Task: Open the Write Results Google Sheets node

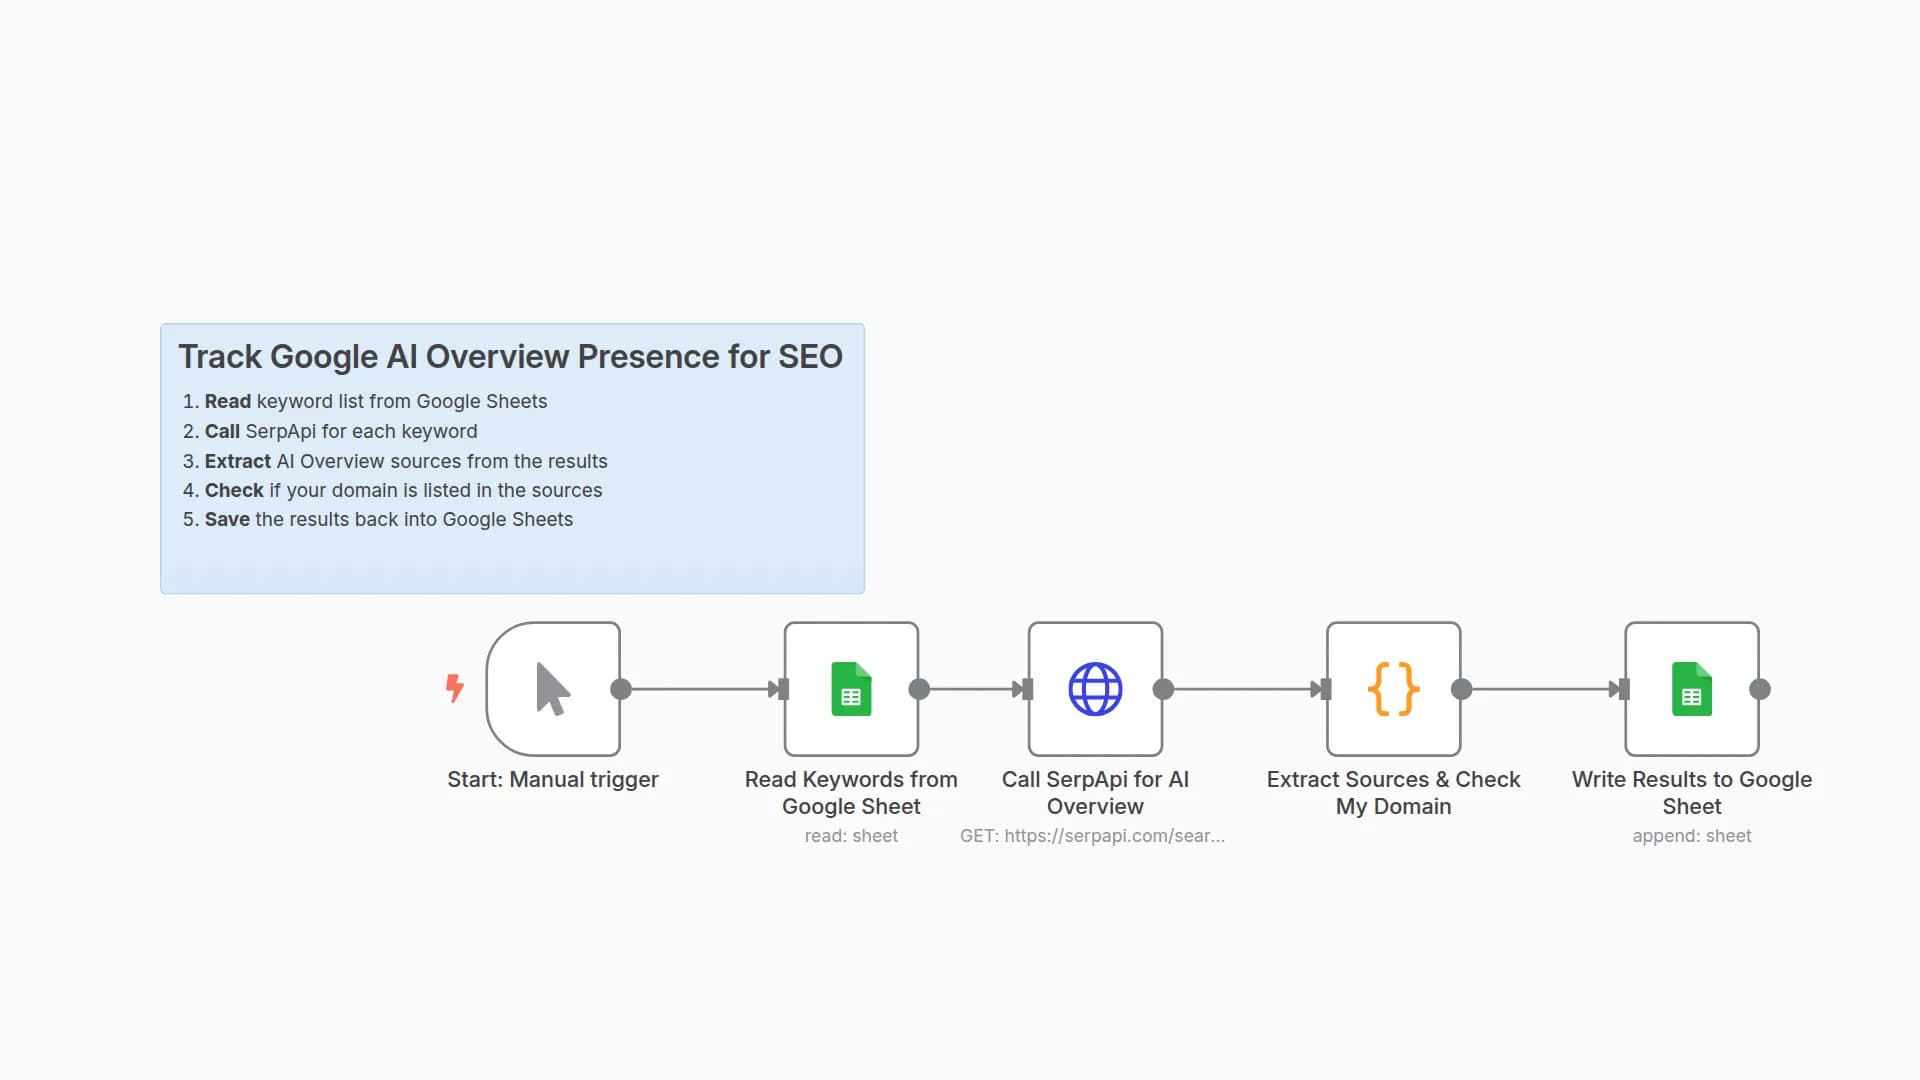Action: [x=1692, y=689]
